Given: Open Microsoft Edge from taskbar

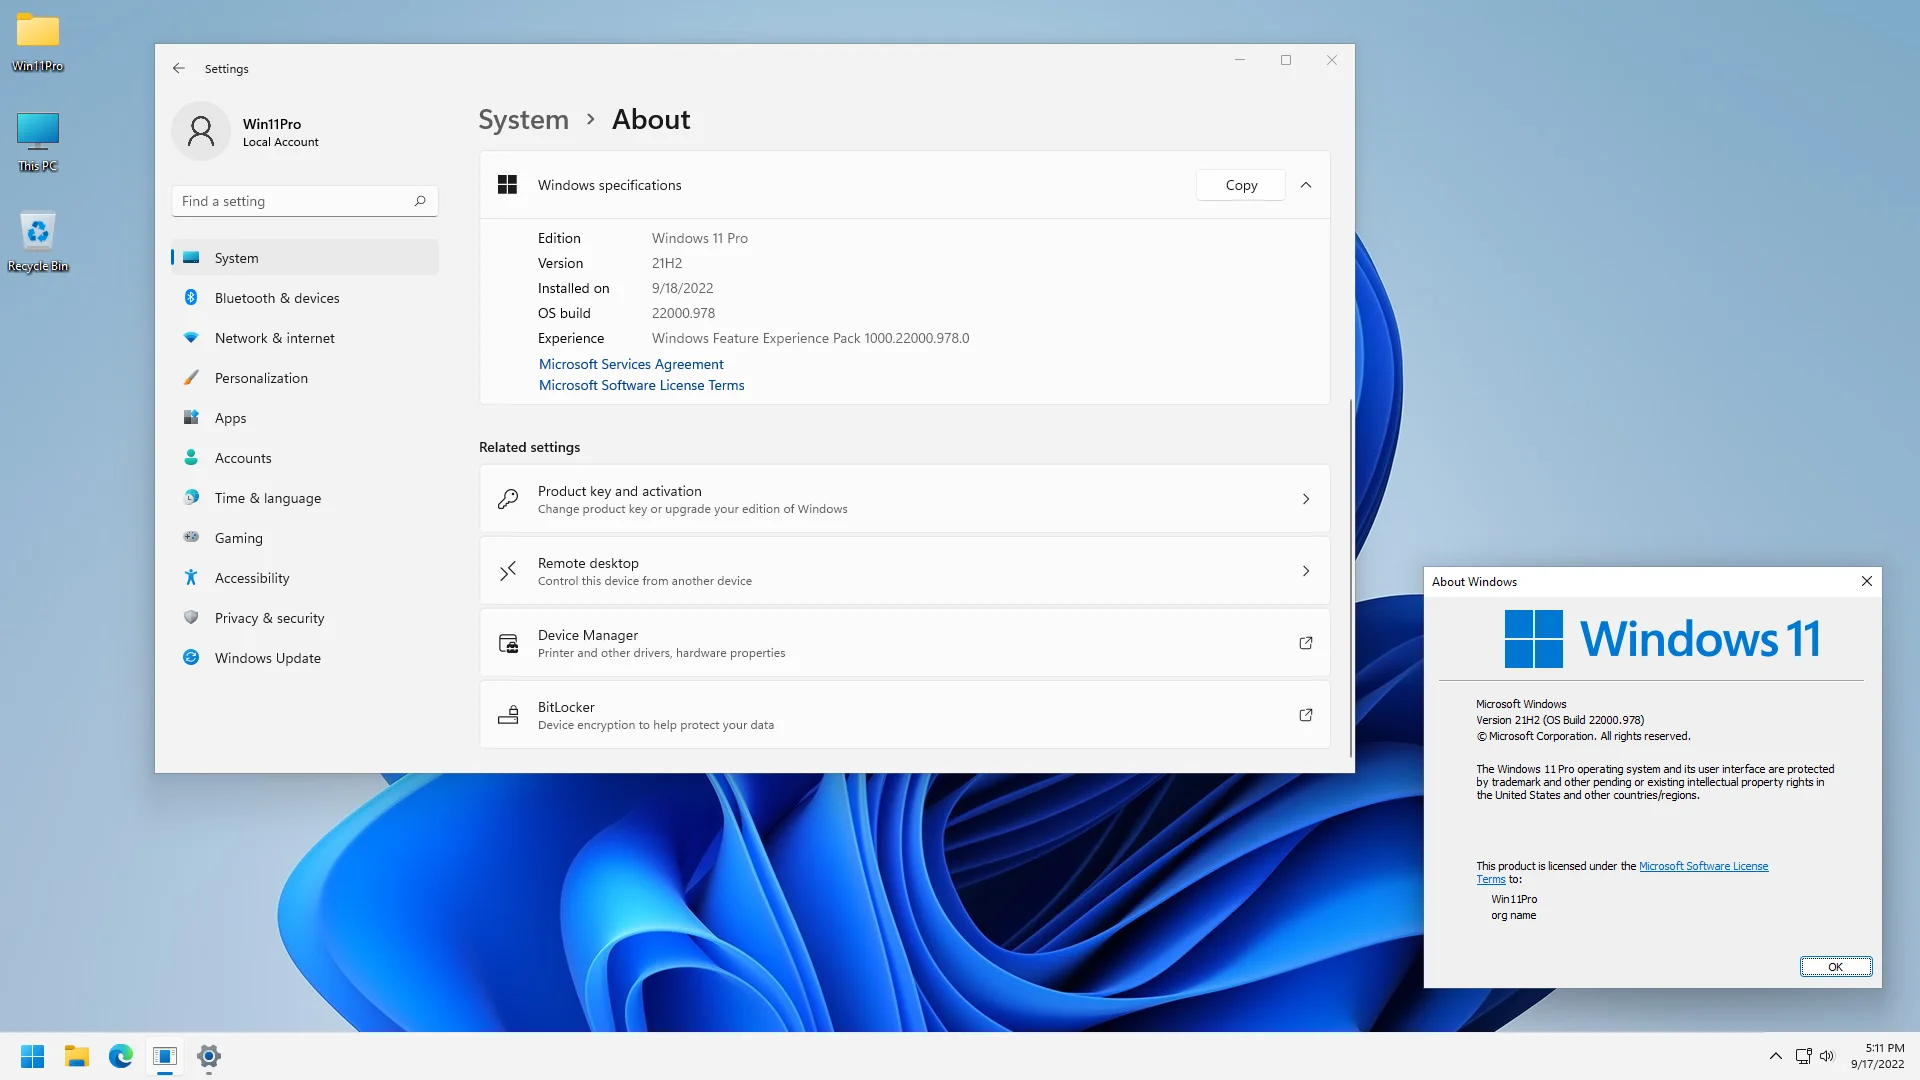Looking at the screenshot, I should click(x=121, y=1056).
